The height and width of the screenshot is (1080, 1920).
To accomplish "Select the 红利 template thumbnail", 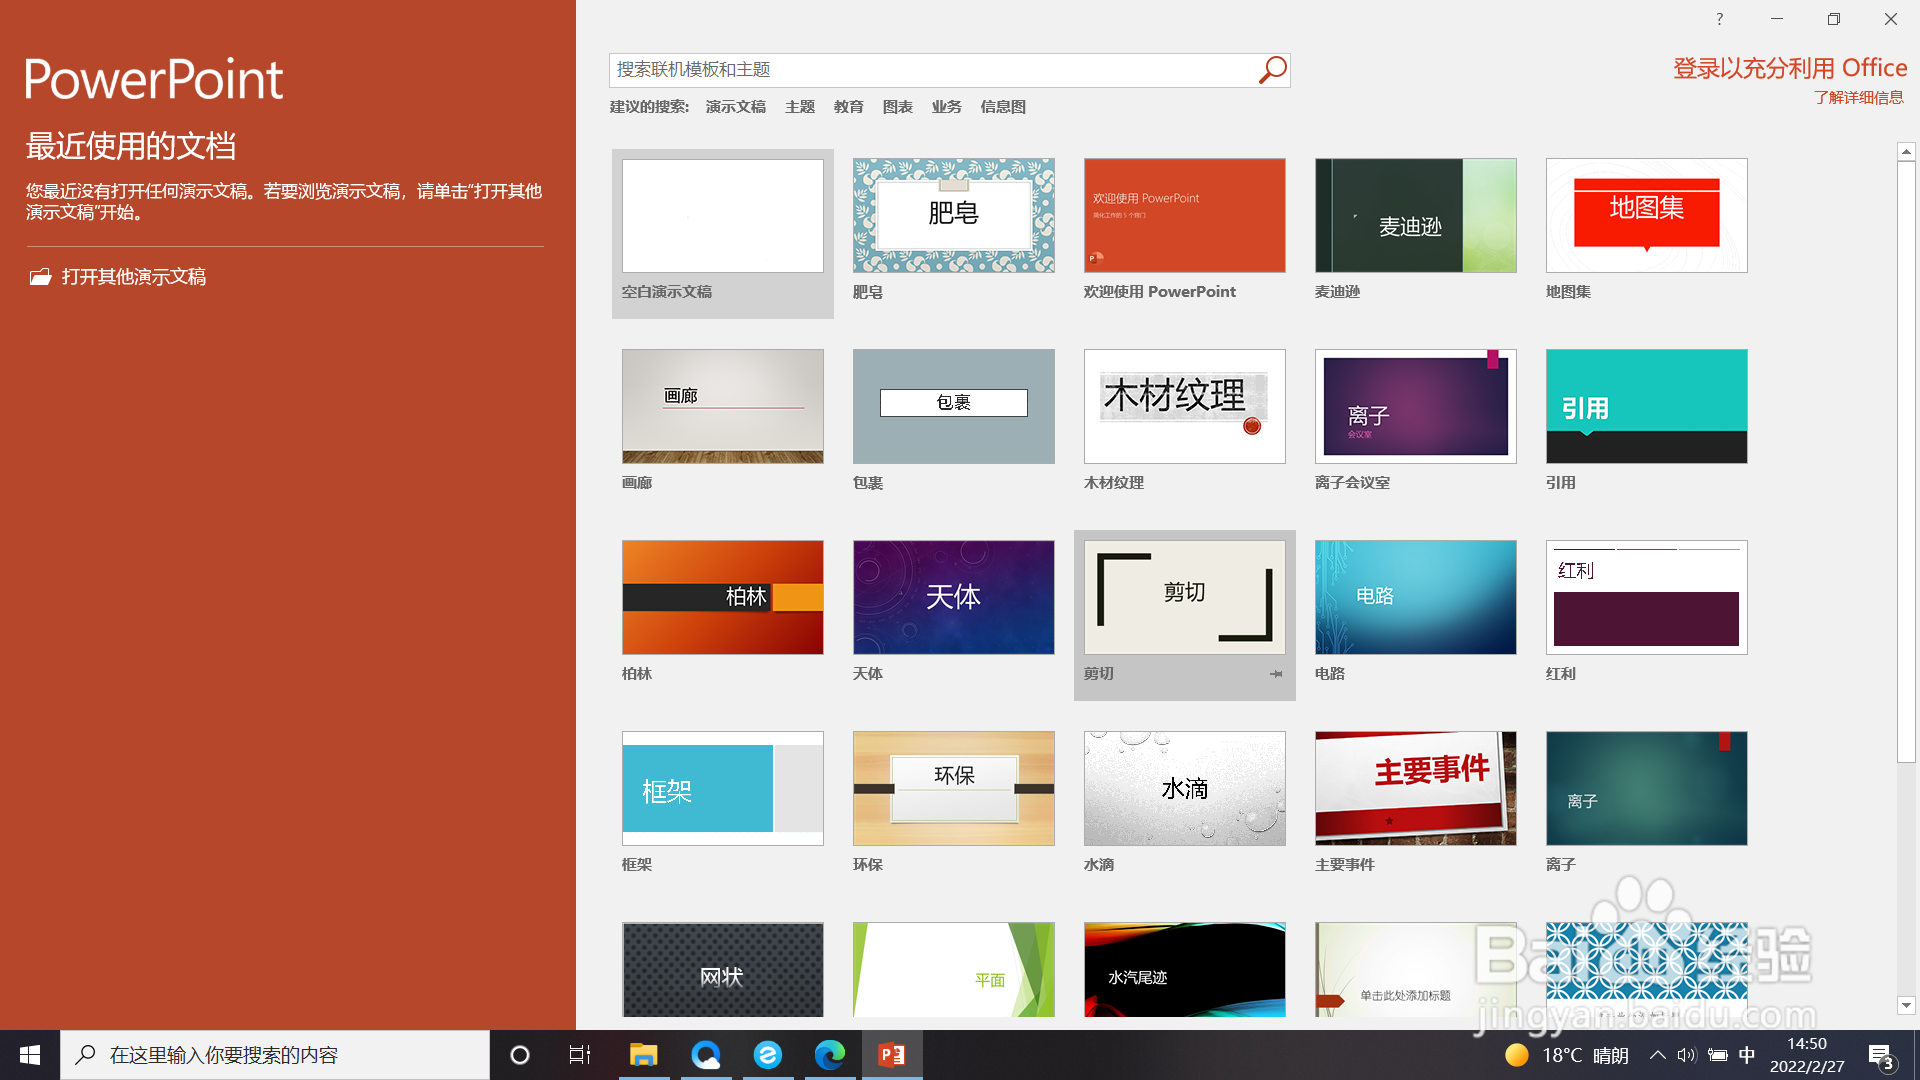I will click(1647, 598).
